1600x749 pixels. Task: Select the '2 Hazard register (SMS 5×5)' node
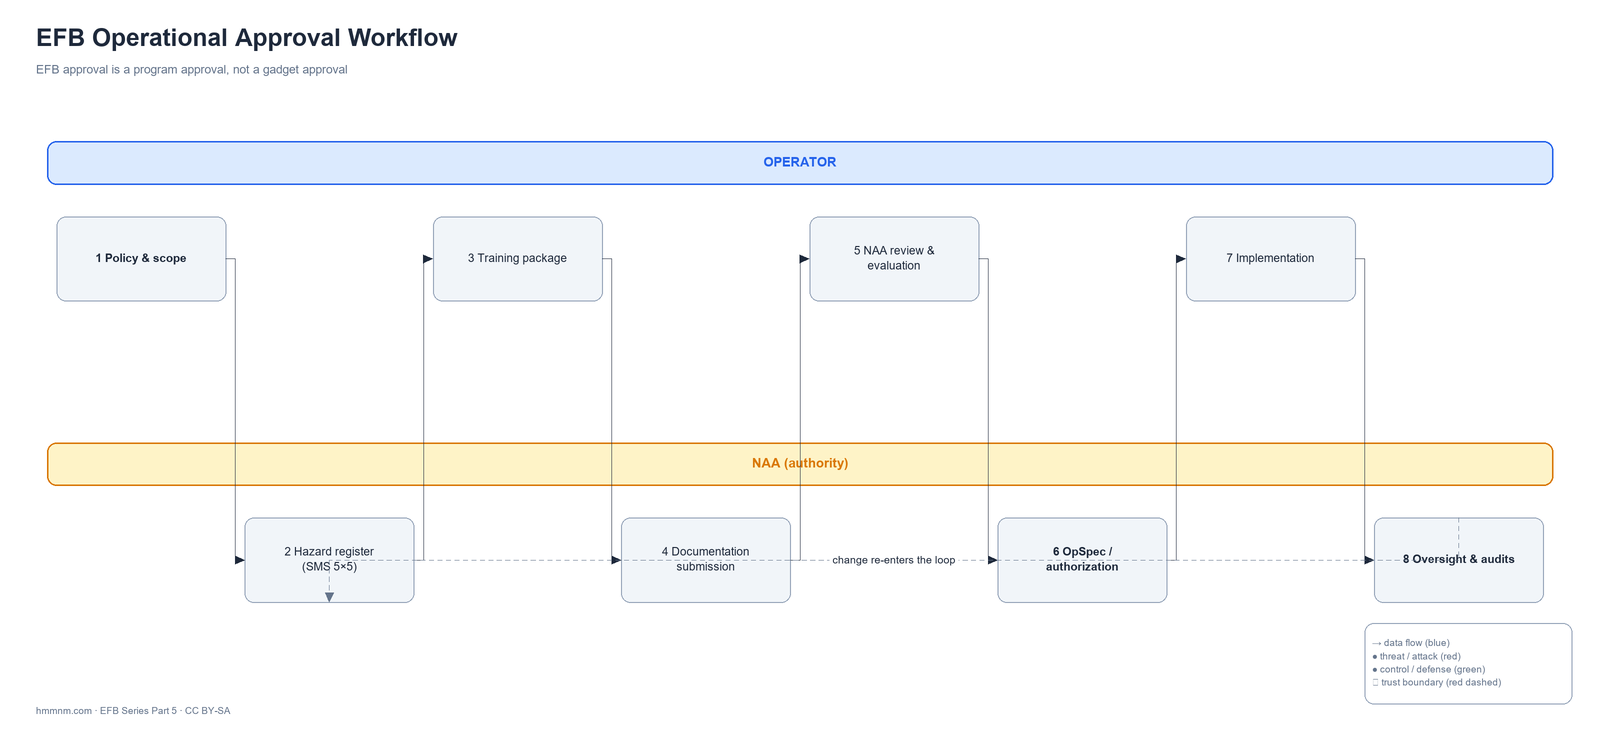pyautogui.click(x=329, y=560)
